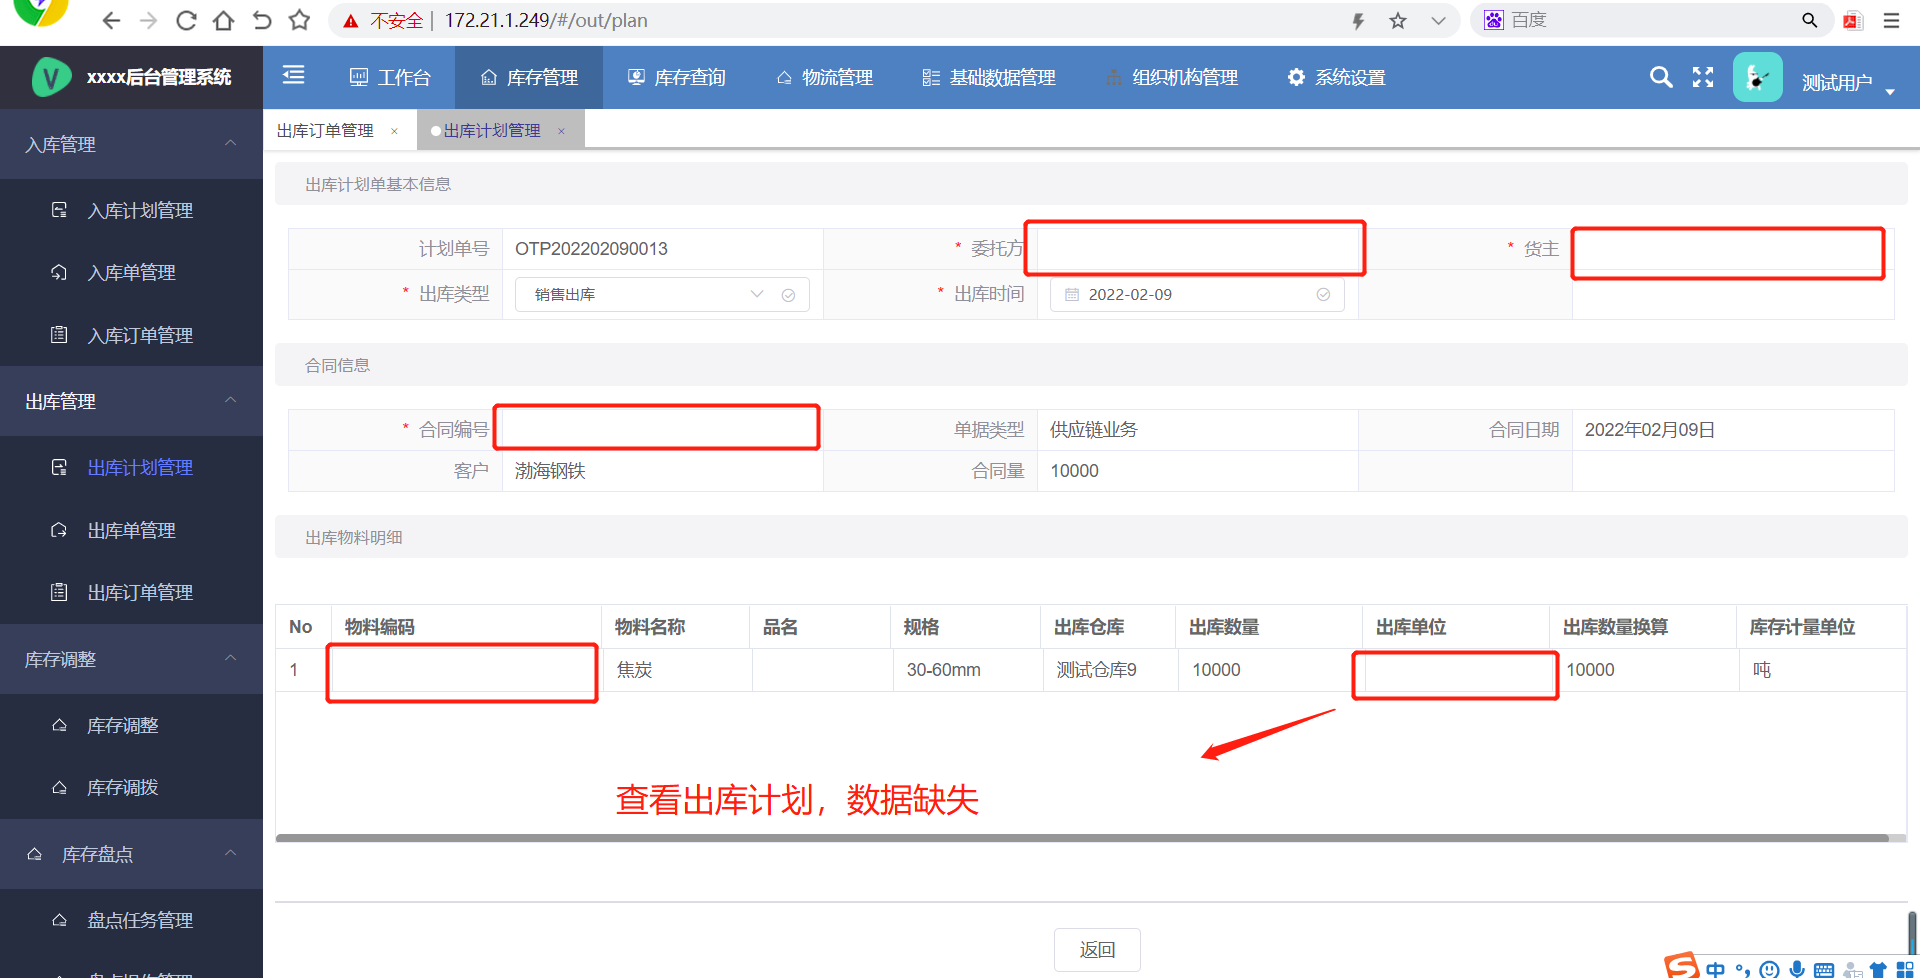Click the PDF extension icon
The width and height of the screenshot is (1920, 978).
click(1853, 21)
